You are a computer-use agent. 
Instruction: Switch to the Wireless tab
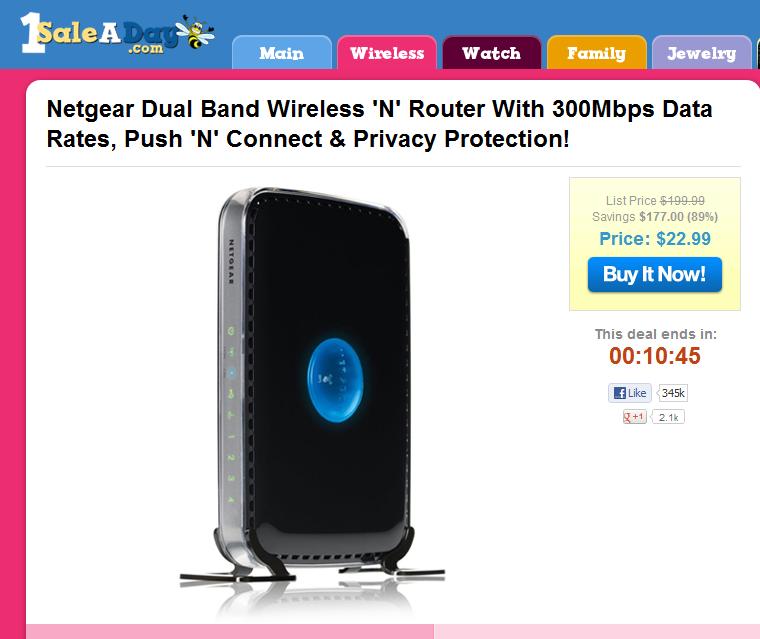click(x=387, y=52)
